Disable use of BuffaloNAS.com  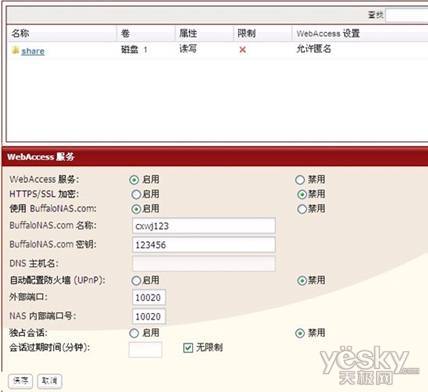[302, 209]
